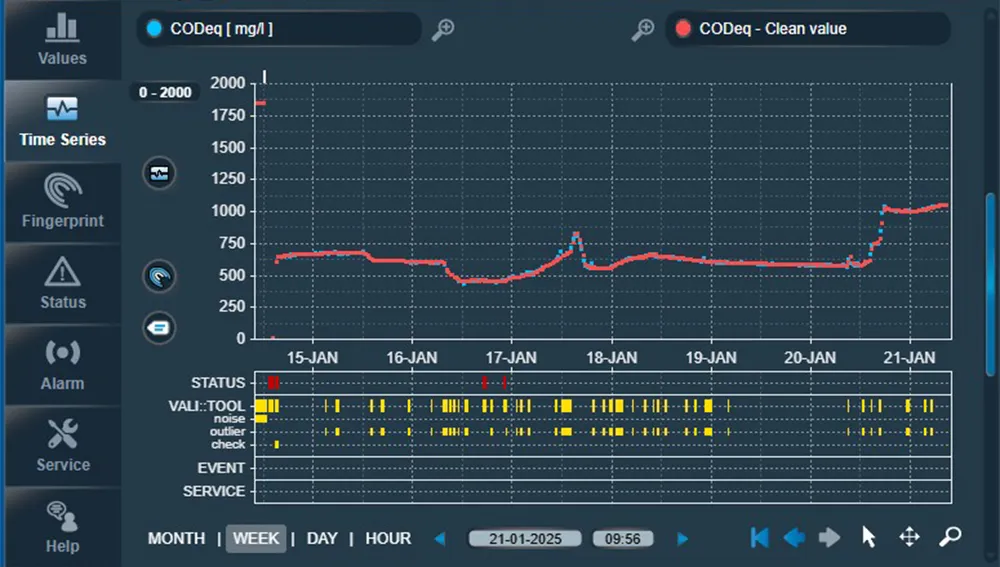Open the CODeq - Clean value selector
Screen dimensions: 1000x567
807,29
